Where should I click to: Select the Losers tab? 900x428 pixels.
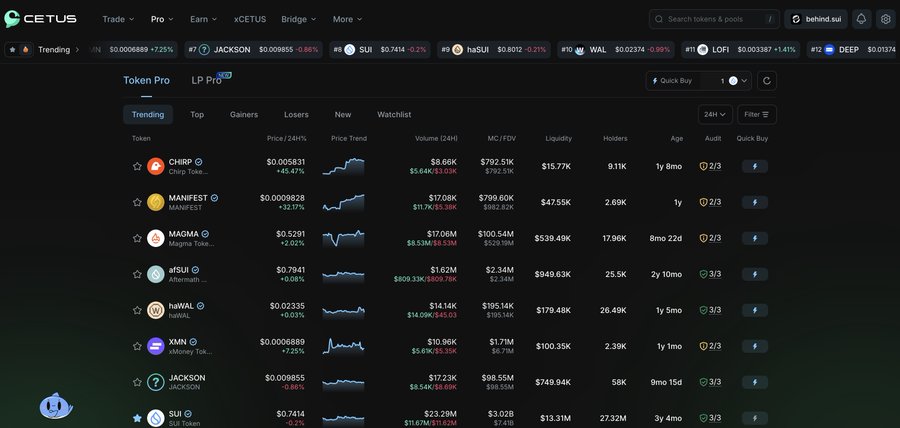click(296, 115)
